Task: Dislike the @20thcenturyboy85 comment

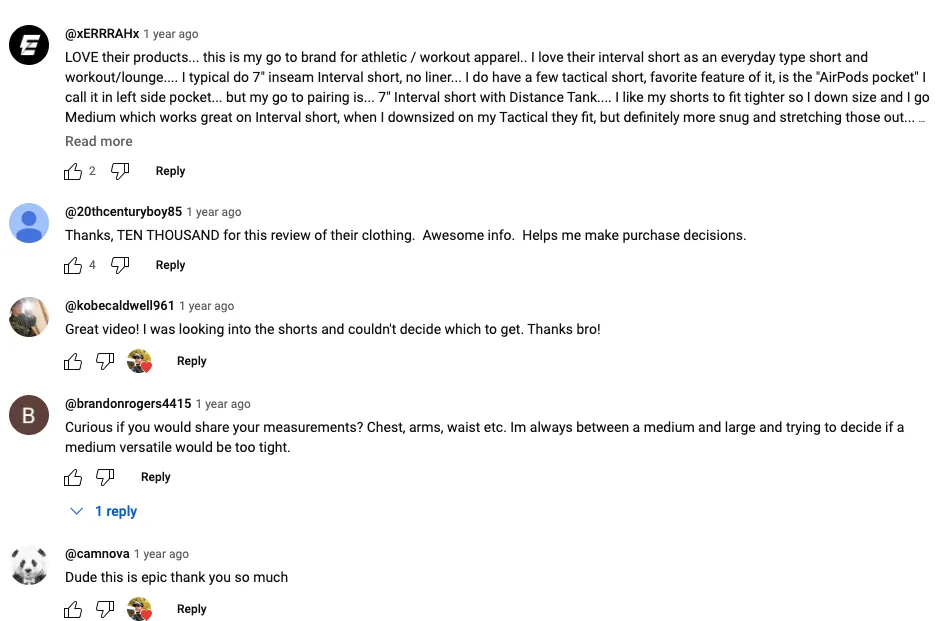Action: [x=120, y=265]
